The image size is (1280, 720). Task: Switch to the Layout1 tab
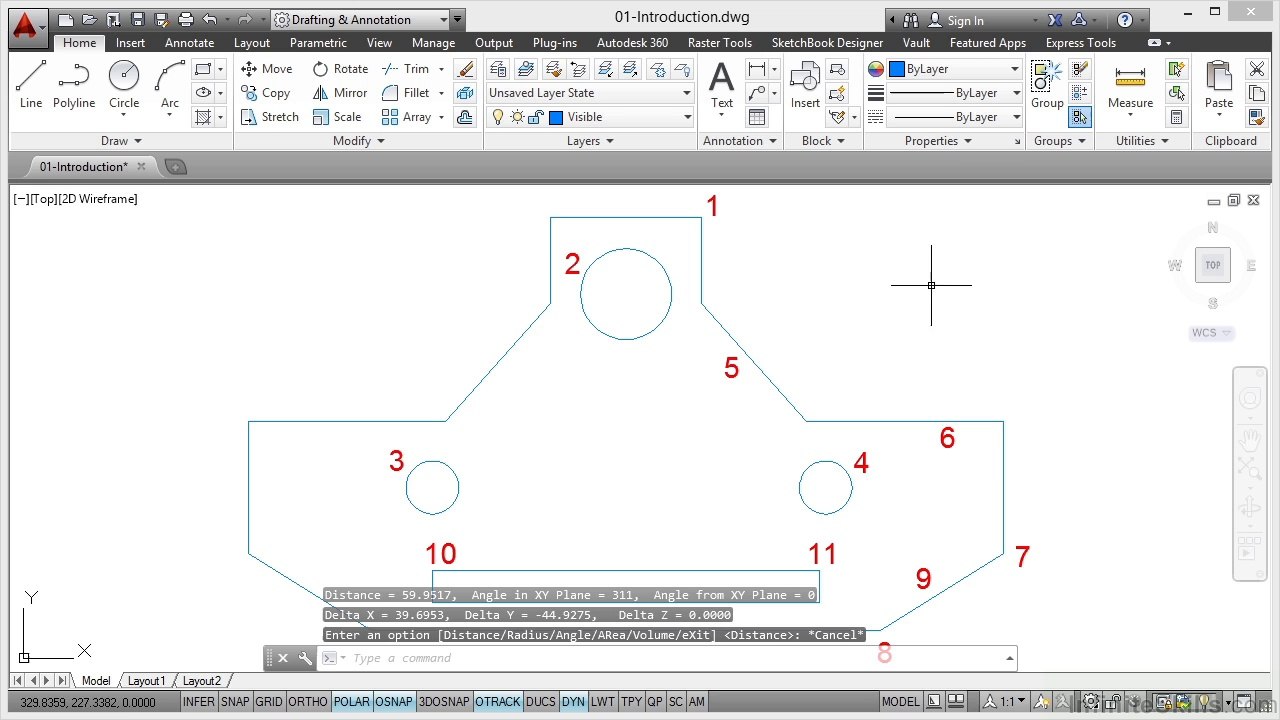(146, 681)
